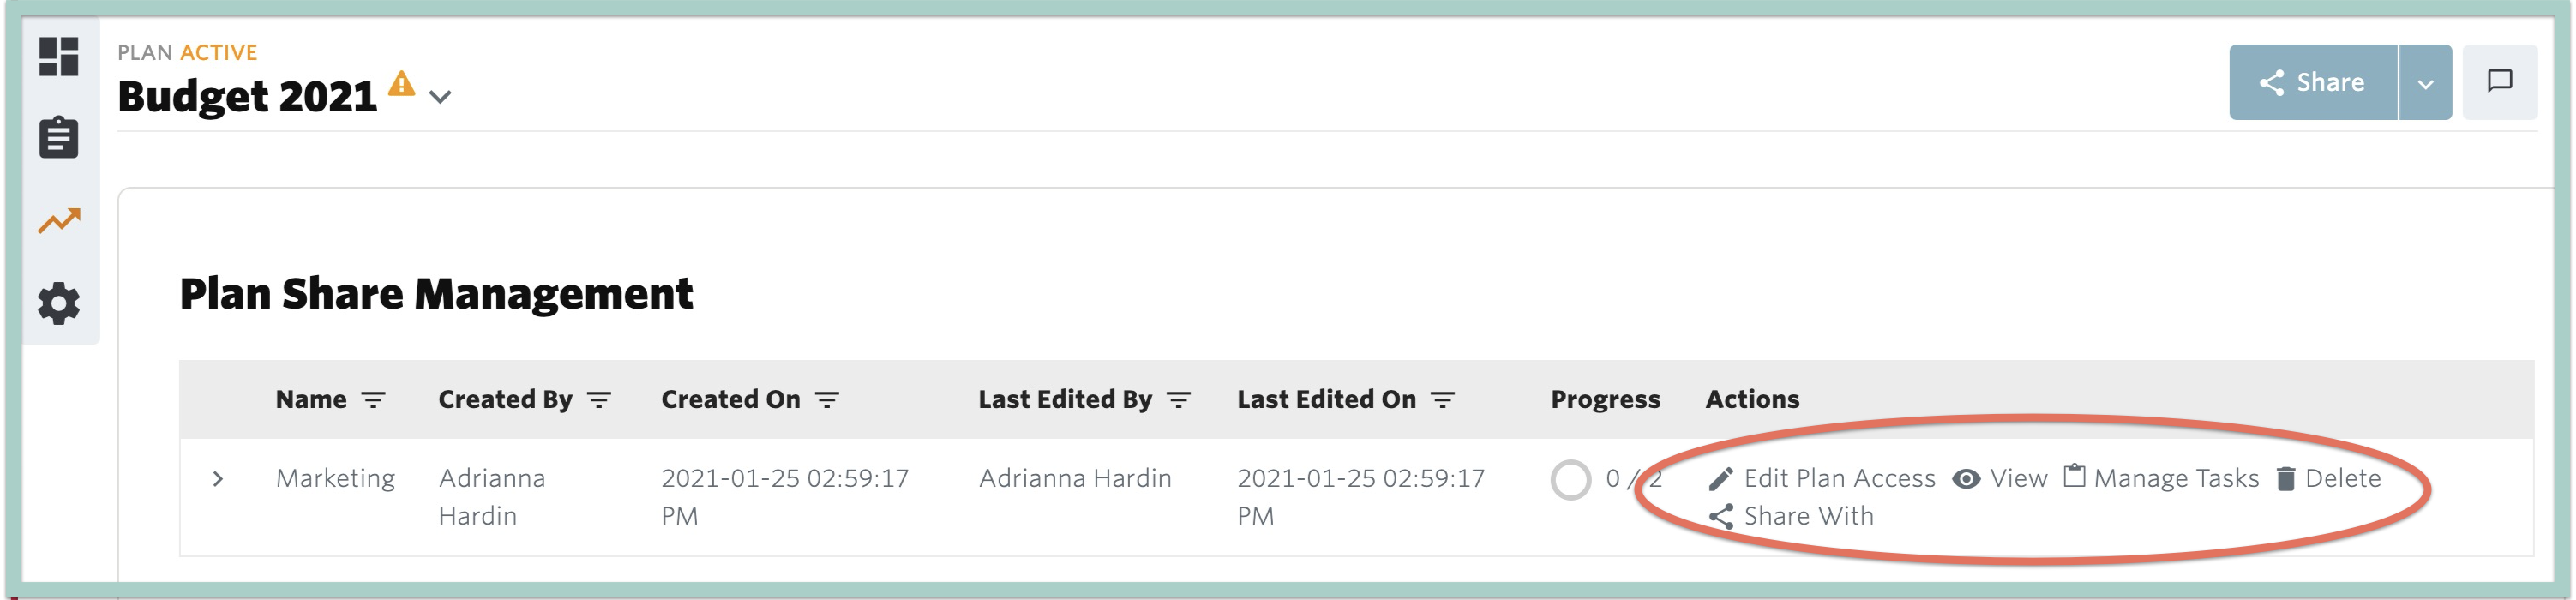Click the Created On filter icon
This screenshot has height=600, width=2576.
[827, 400]
